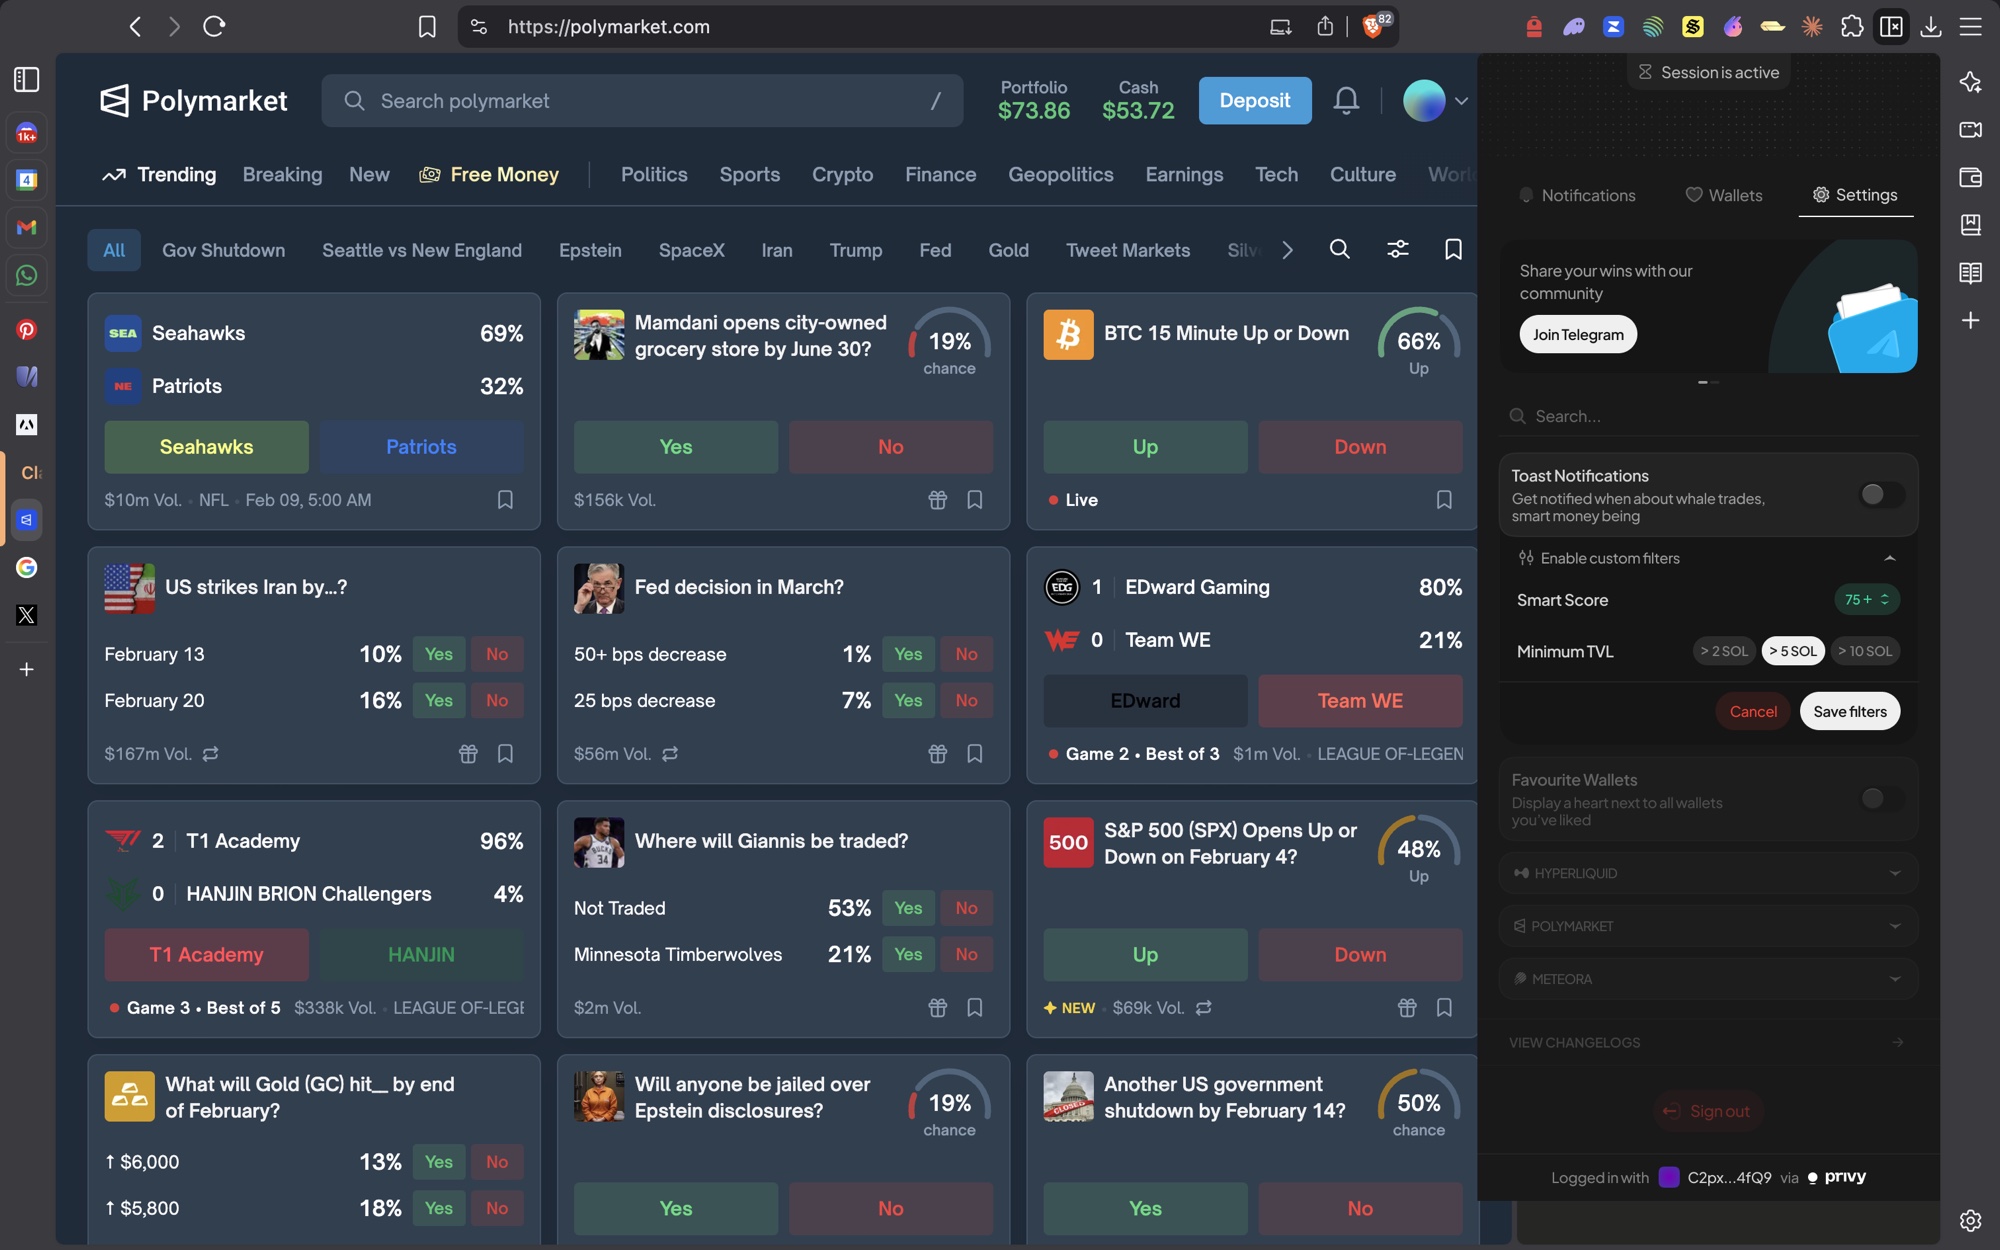This screenshot has width=2000, height=1250.
Task: Open Gmail from the left sidebar
Action: [27, 227]
